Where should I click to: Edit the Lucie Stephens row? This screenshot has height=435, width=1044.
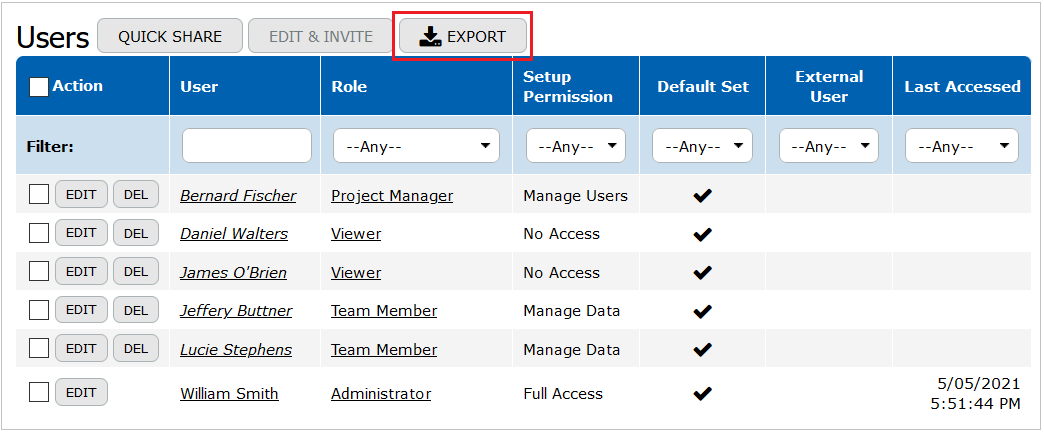(x=81, y=348)
